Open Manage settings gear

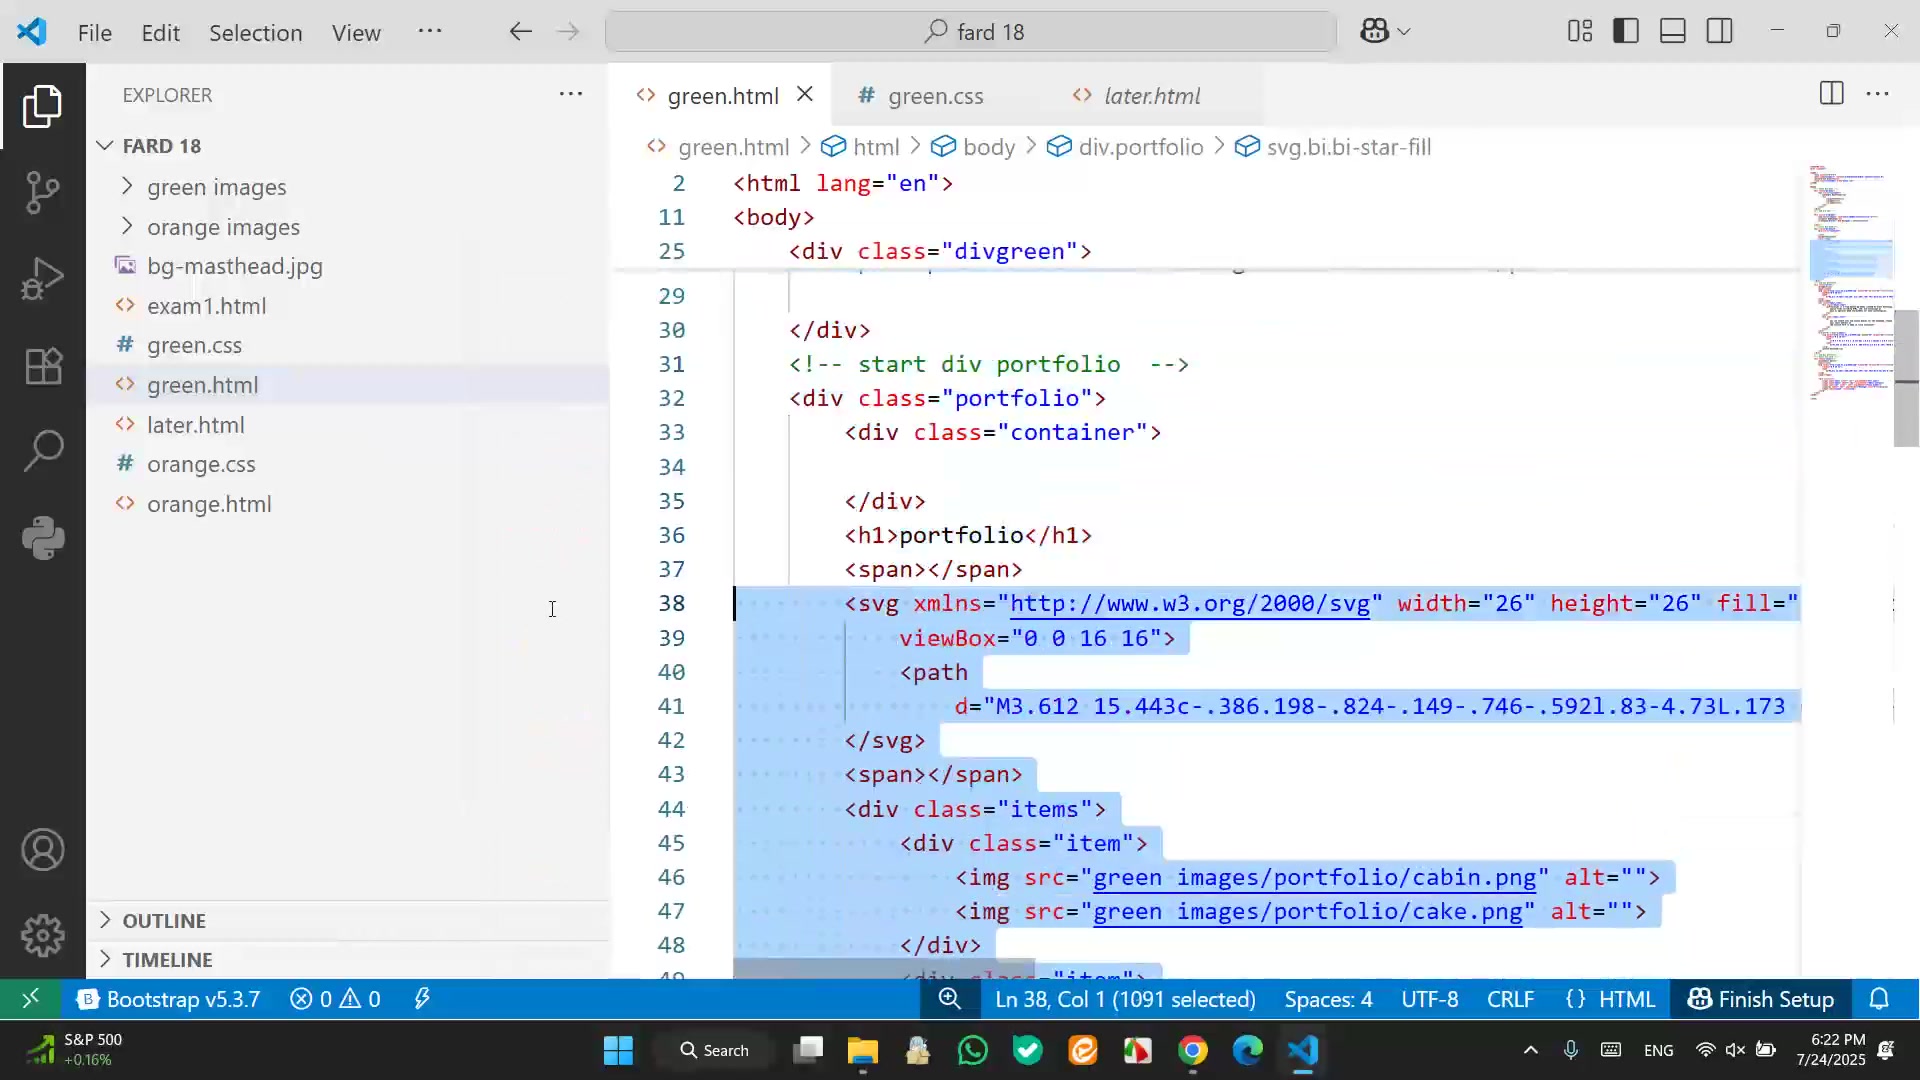(42, 936)
